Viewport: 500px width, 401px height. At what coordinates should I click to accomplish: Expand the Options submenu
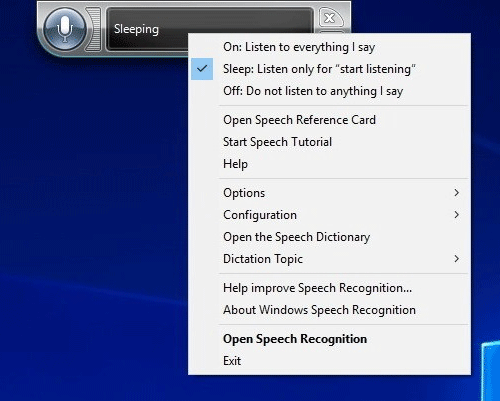[x=329, y=193]
